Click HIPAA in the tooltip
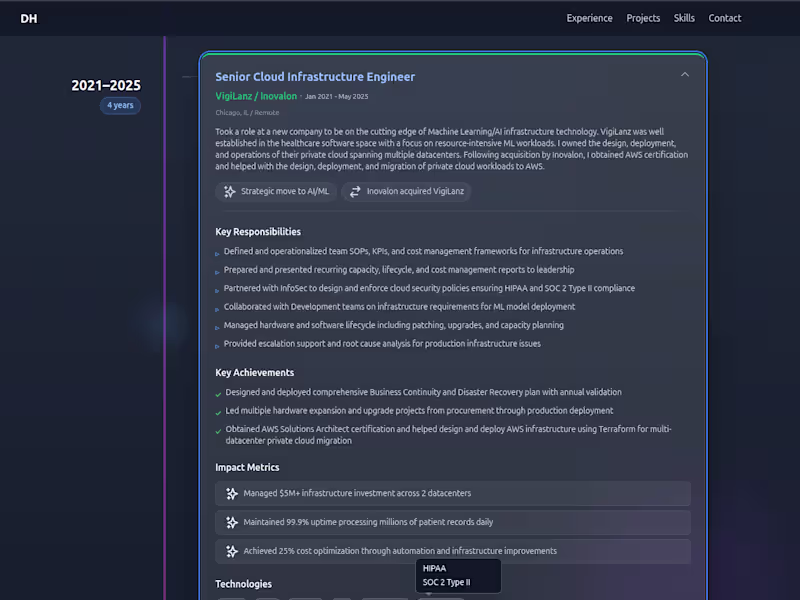Screen dimensions: 800x600 coord(434,568)
